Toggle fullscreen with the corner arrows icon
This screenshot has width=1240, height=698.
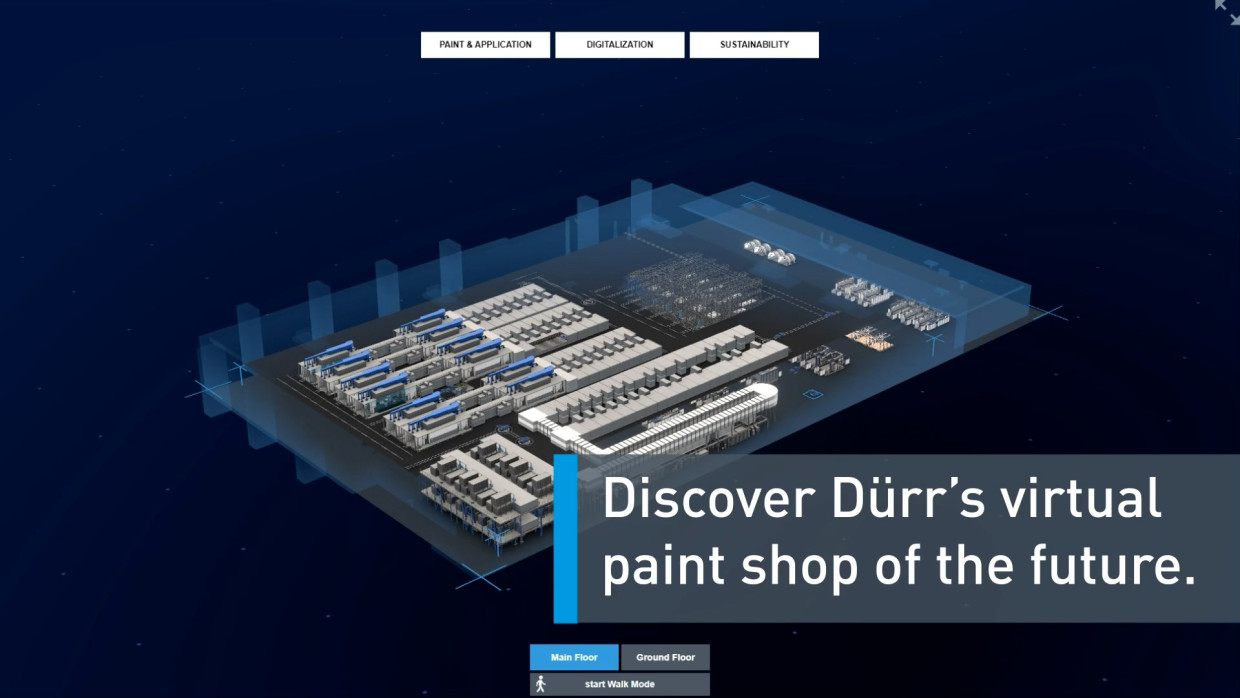coord(1227,11)
